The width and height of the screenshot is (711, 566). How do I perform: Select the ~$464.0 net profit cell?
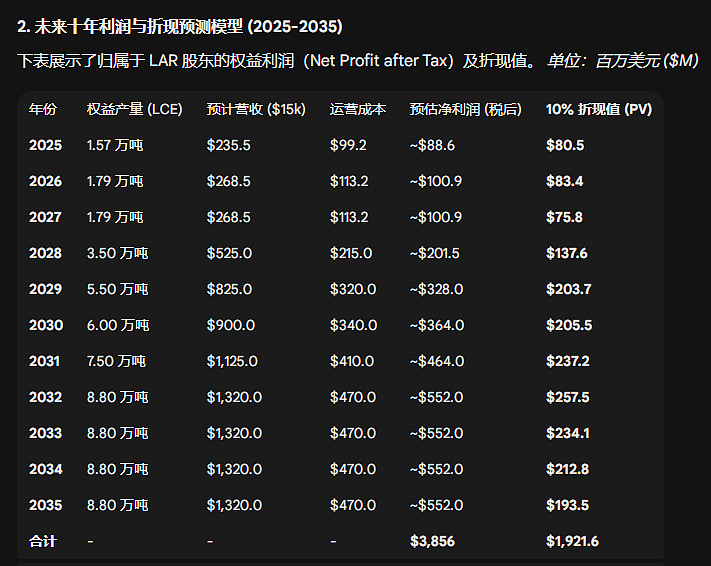click(437, 361)
